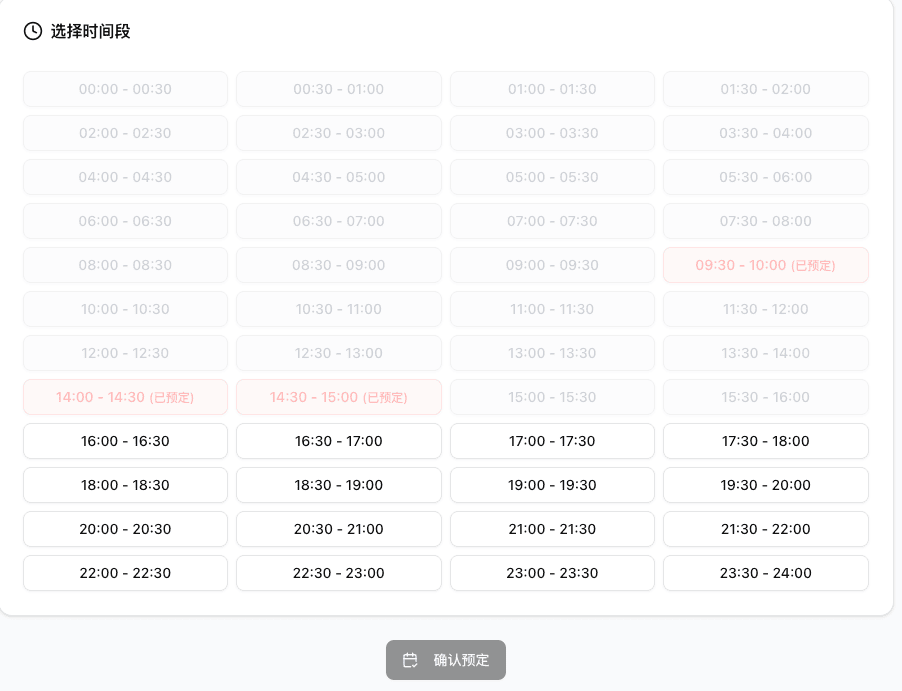This screenshot has width=902, height=691.
Task: Choose the 18:30 - 19:00 slot
Action: click(x=338, y=485)
